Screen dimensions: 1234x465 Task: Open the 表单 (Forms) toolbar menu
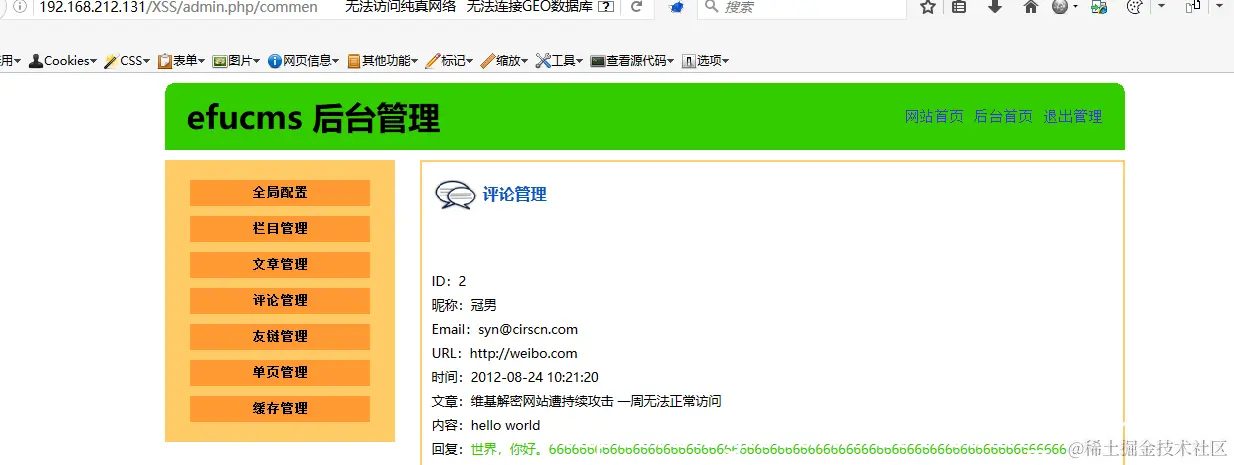pyautogui.click(x=181, y=61)
